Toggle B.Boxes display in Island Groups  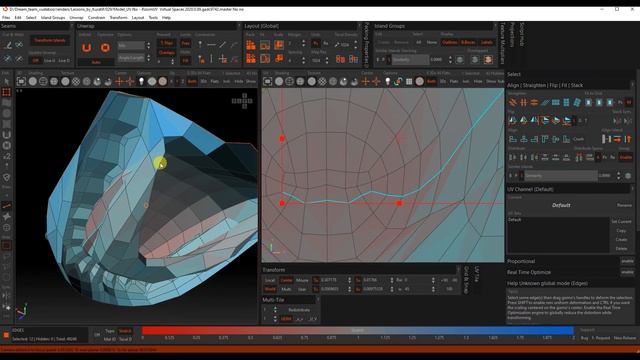pyautogui.click(x=468, y=42)
